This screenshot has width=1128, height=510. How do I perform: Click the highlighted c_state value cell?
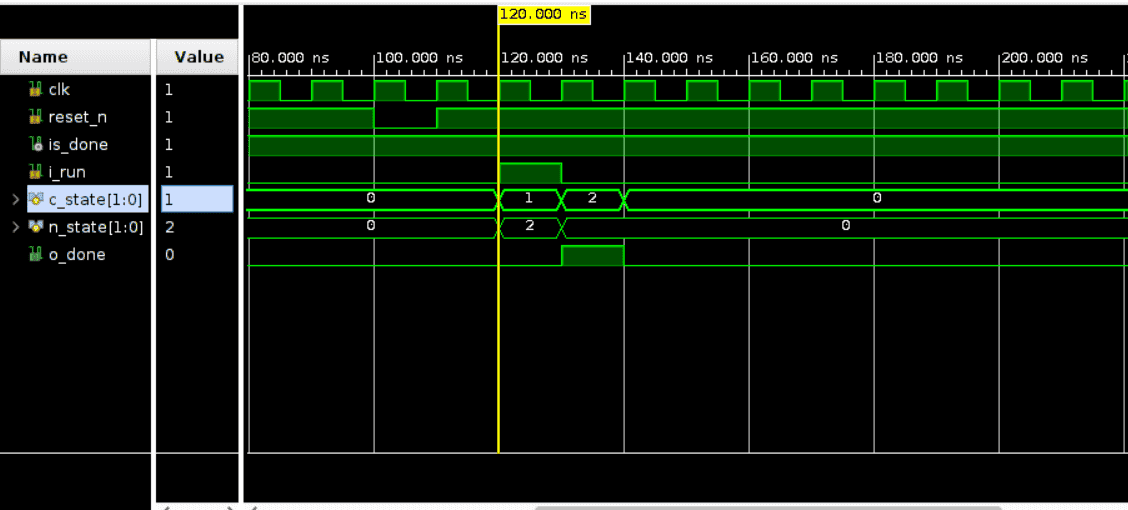(197, 199)
